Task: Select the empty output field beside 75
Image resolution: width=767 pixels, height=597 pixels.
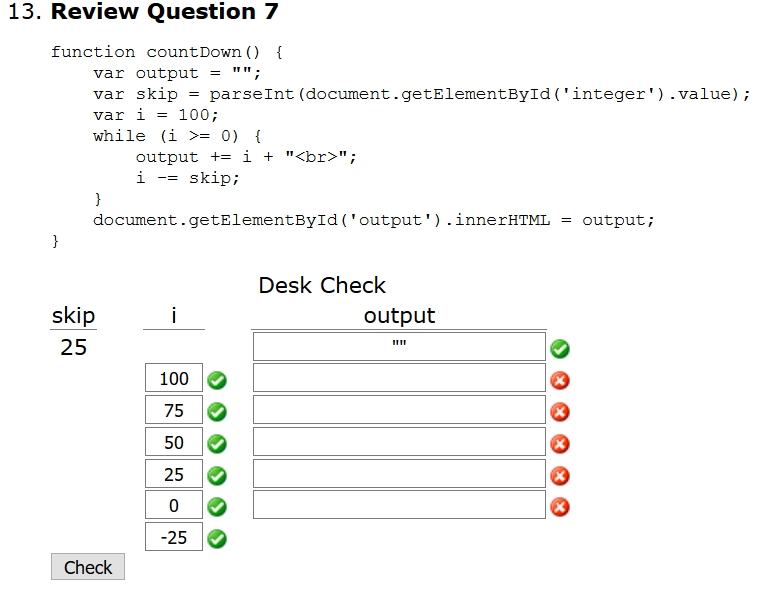Action: point(399,411)
